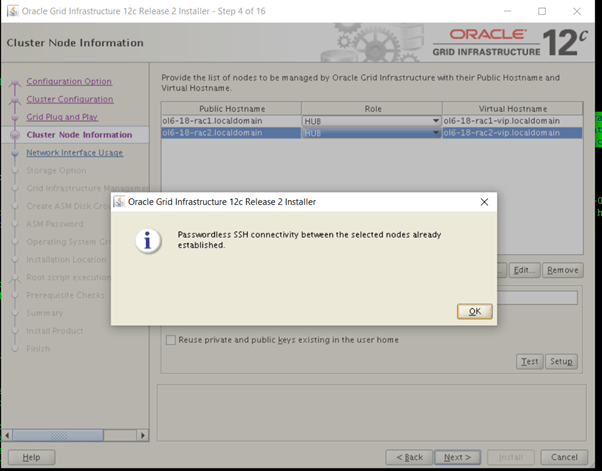Viewport: 602px width, 471px height.
Task: Click the step marker beside Network Interface Usage
Action: 15,153
